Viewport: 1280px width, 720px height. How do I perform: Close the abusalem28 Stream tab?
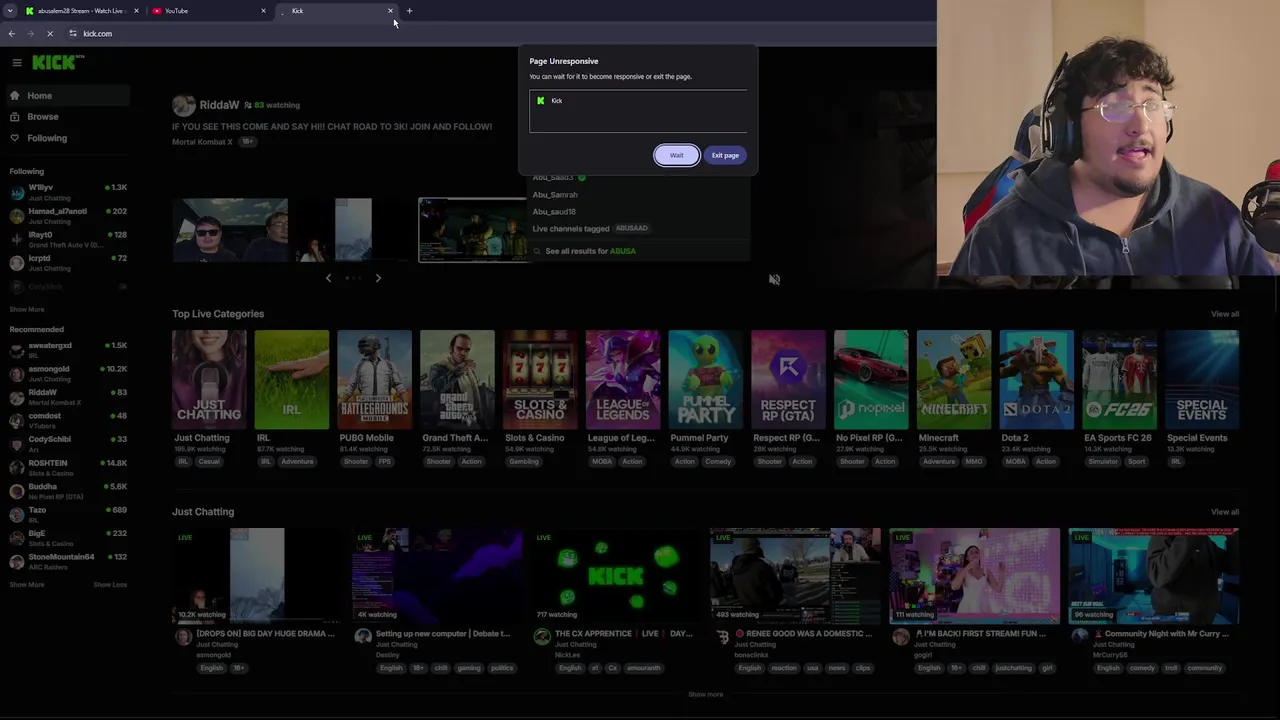point(135,11)
